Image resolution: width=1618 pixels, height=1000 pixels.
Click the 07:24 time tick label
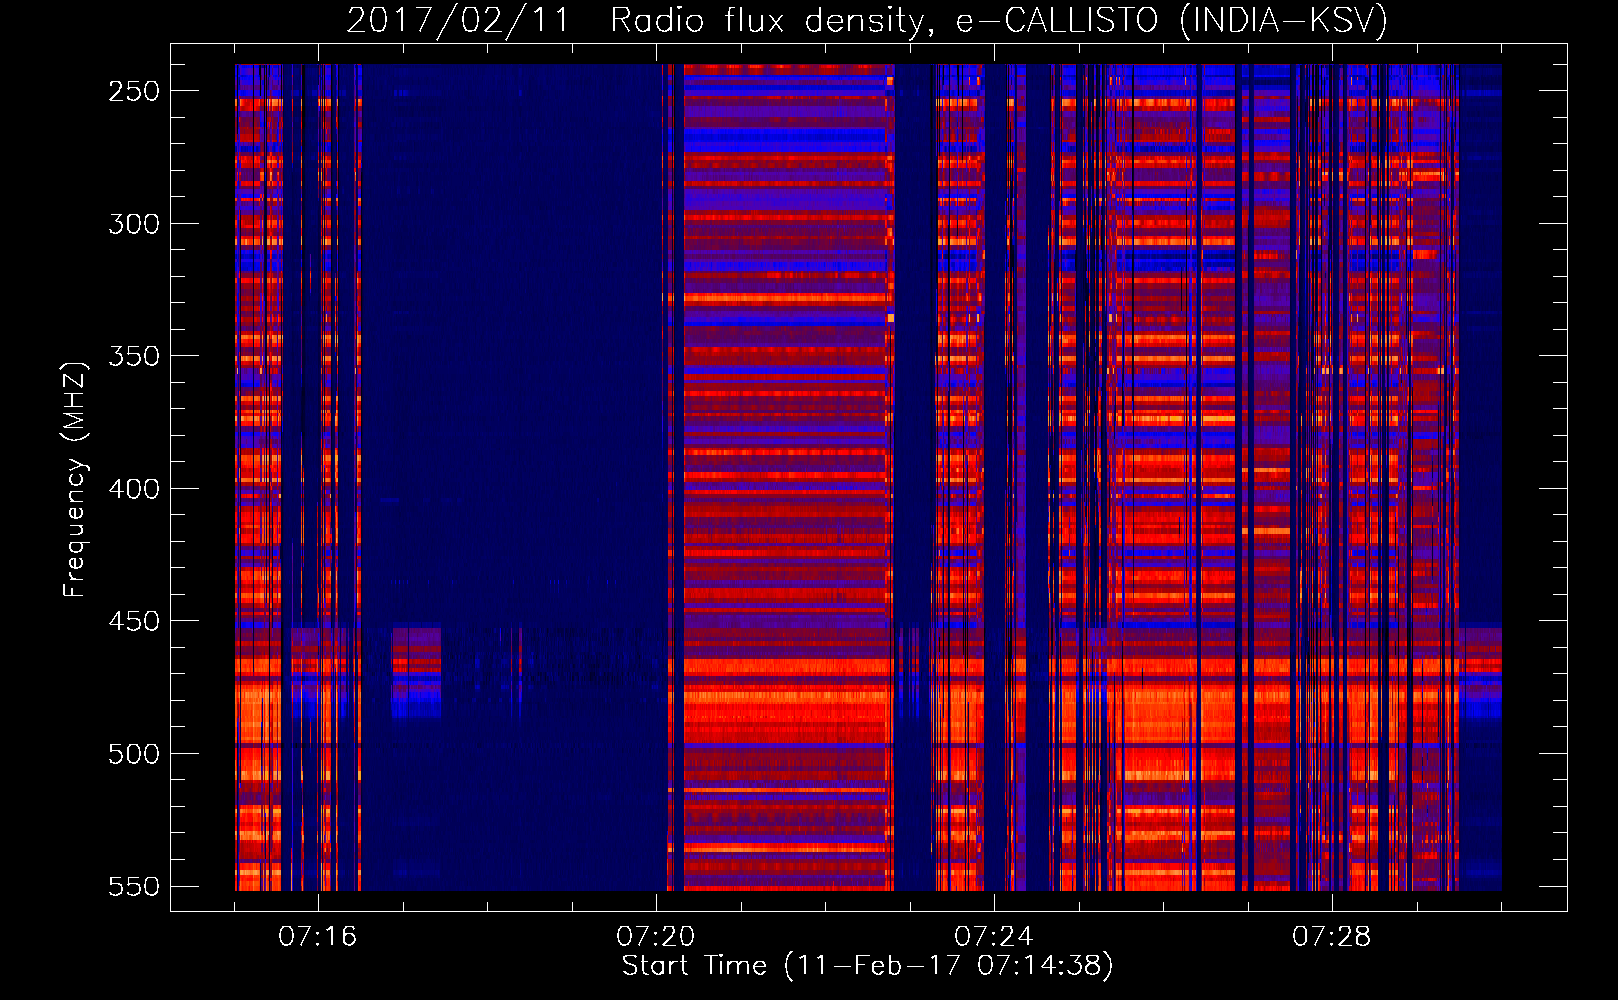point(994,937)
